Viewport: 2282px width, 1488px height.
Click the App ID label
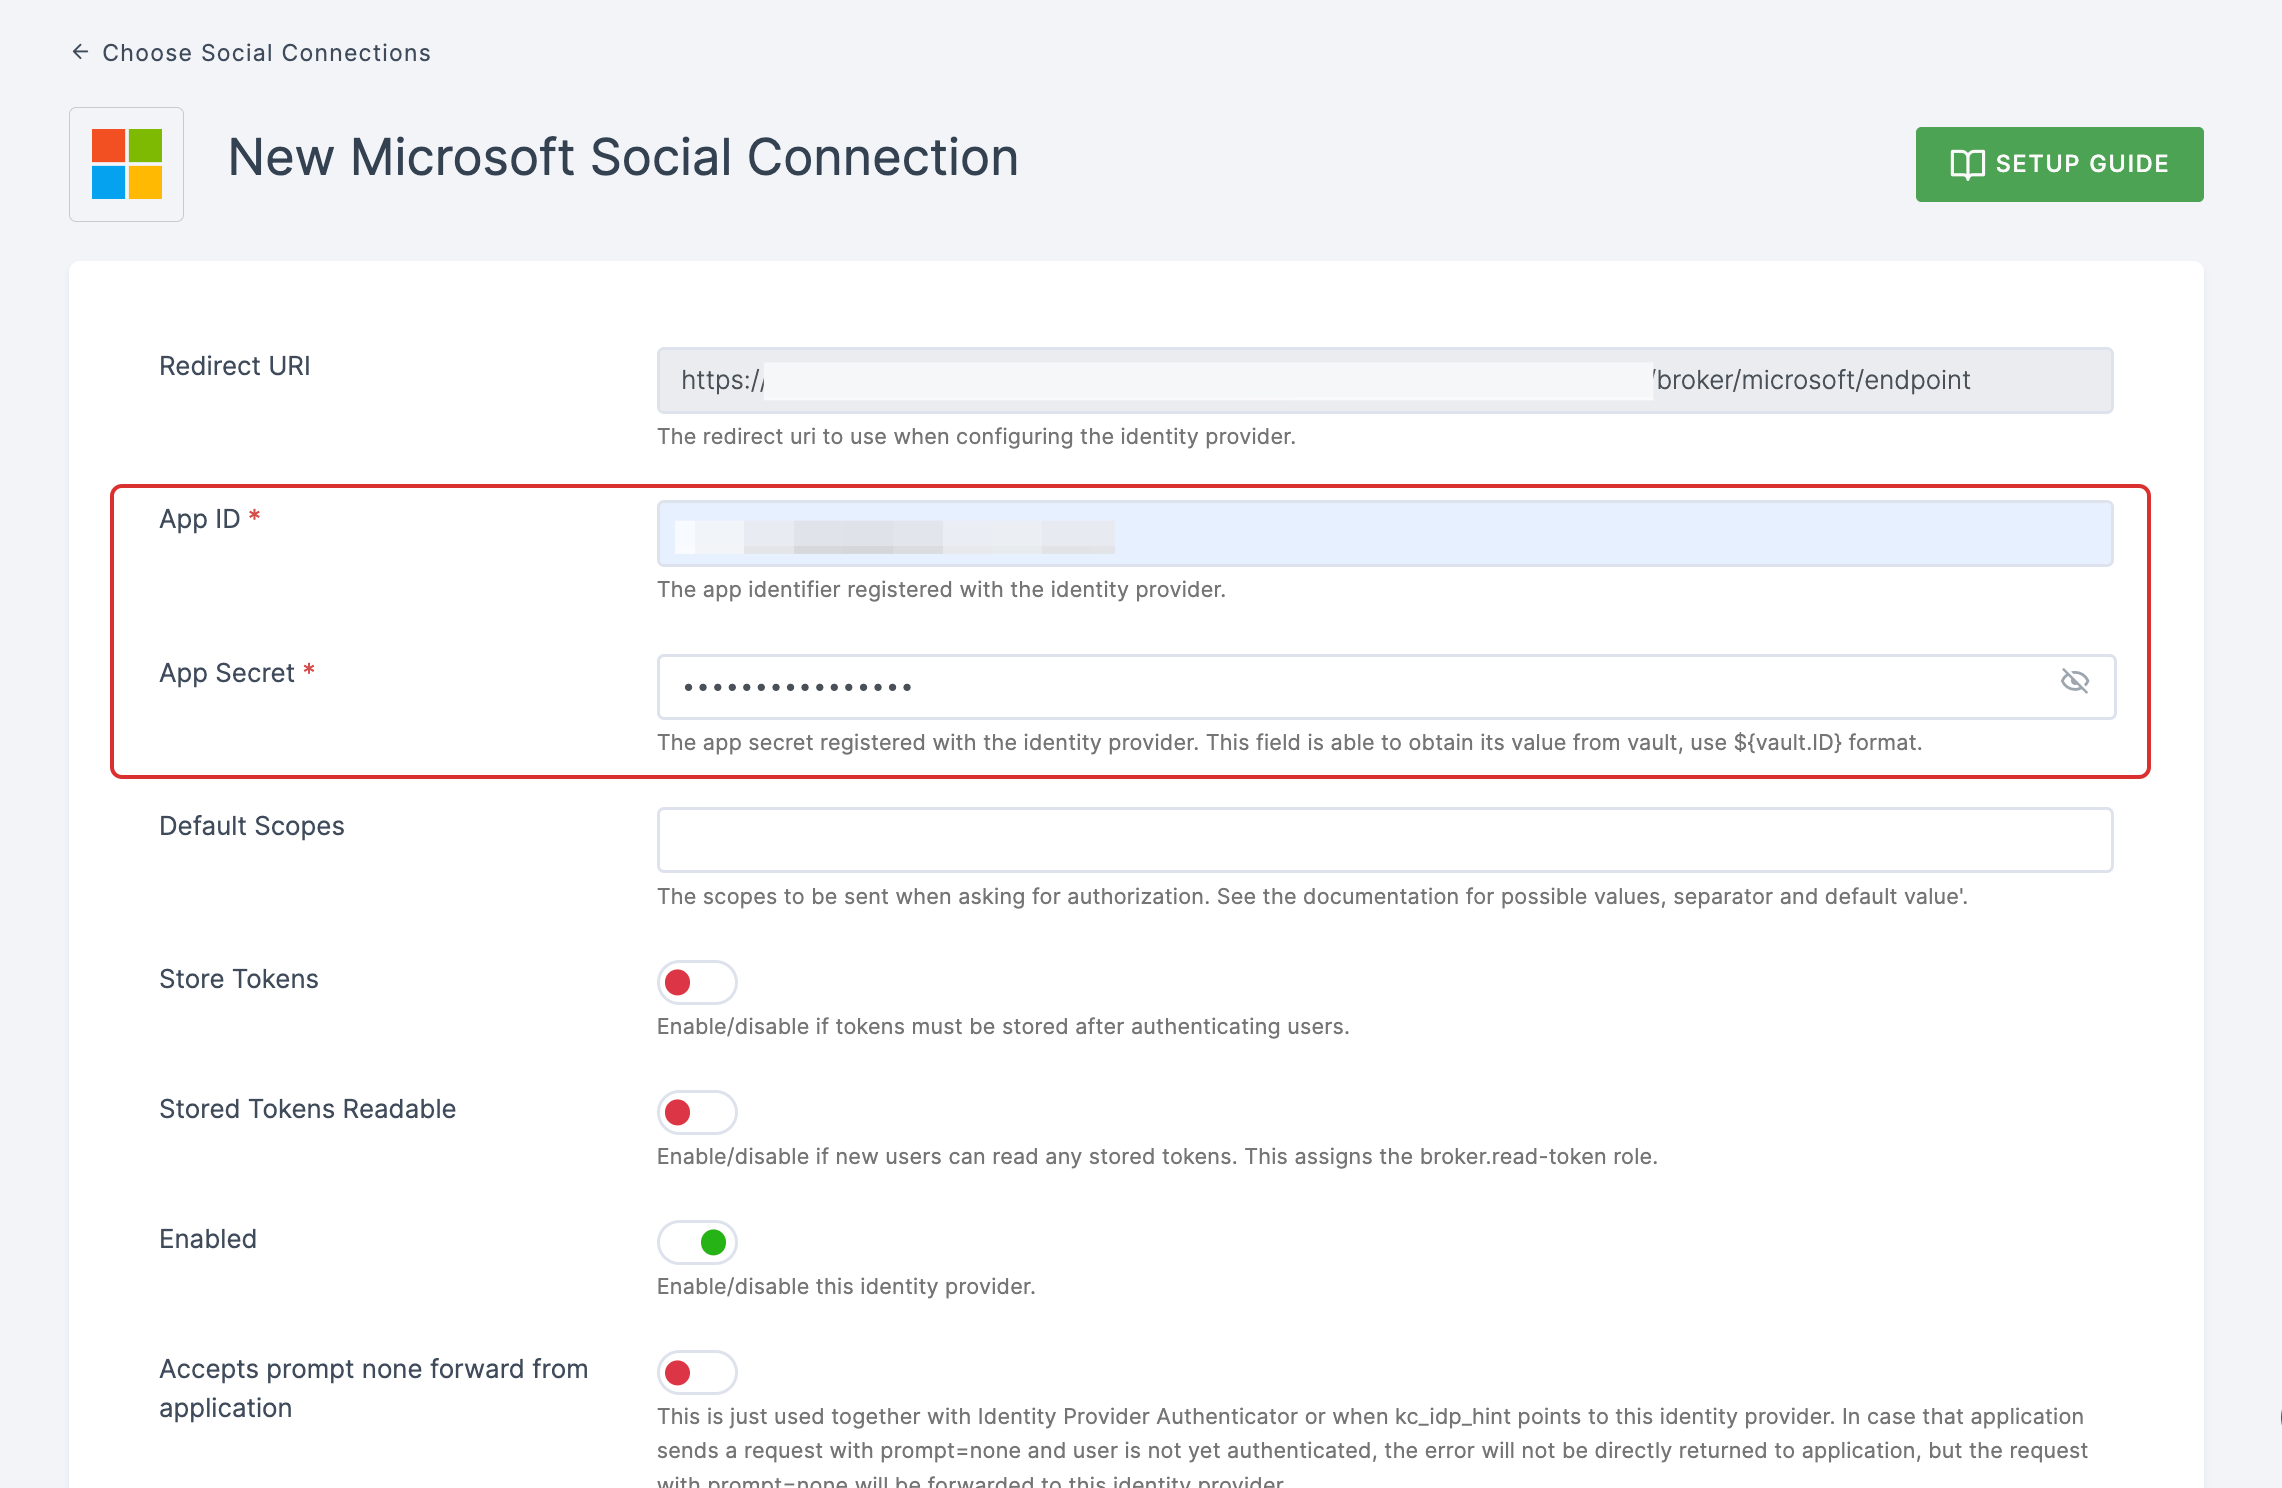[x=200, y=519]
